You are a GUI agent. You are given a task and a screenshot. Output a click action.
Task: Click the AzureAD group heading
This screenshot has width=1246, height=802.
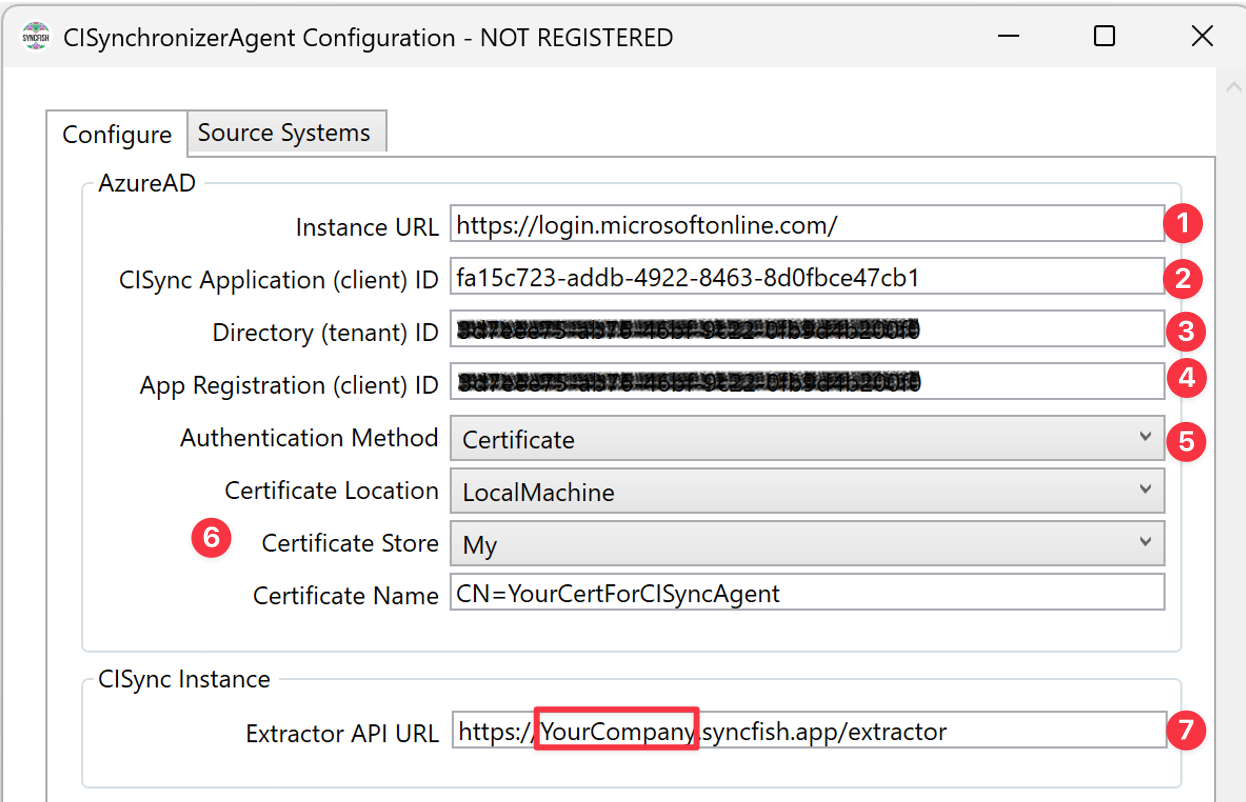coord(147,181)
